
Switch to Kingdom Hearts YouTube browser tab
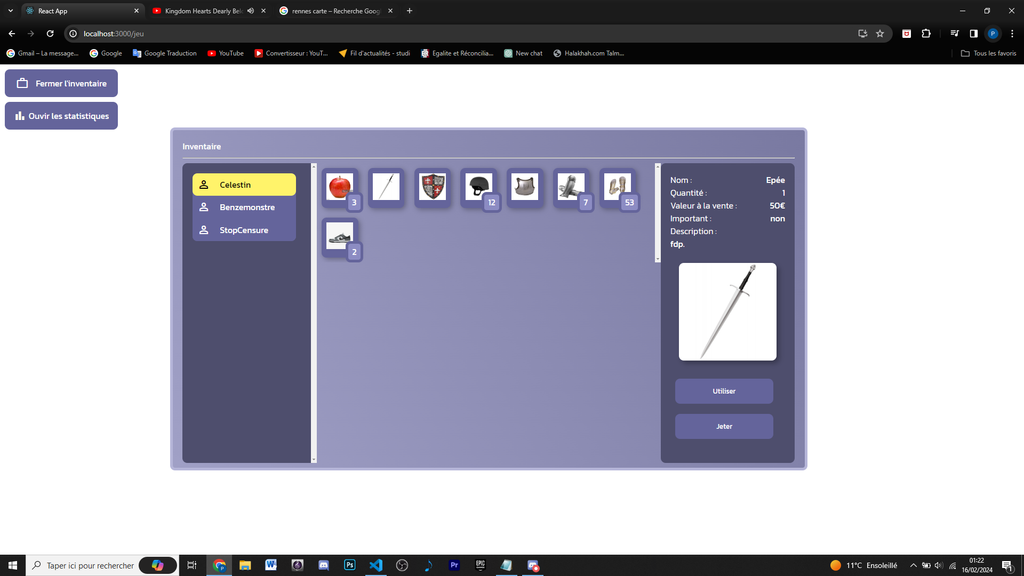tap(205, 11)
